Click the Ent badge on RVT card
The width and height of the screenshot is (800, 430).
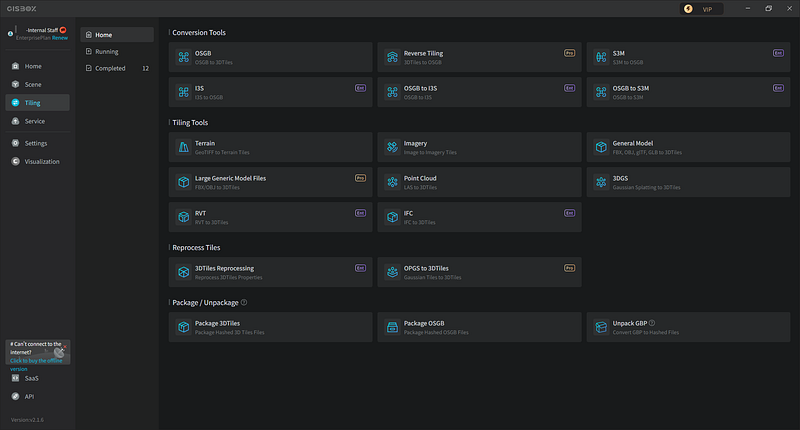[361, 213]
